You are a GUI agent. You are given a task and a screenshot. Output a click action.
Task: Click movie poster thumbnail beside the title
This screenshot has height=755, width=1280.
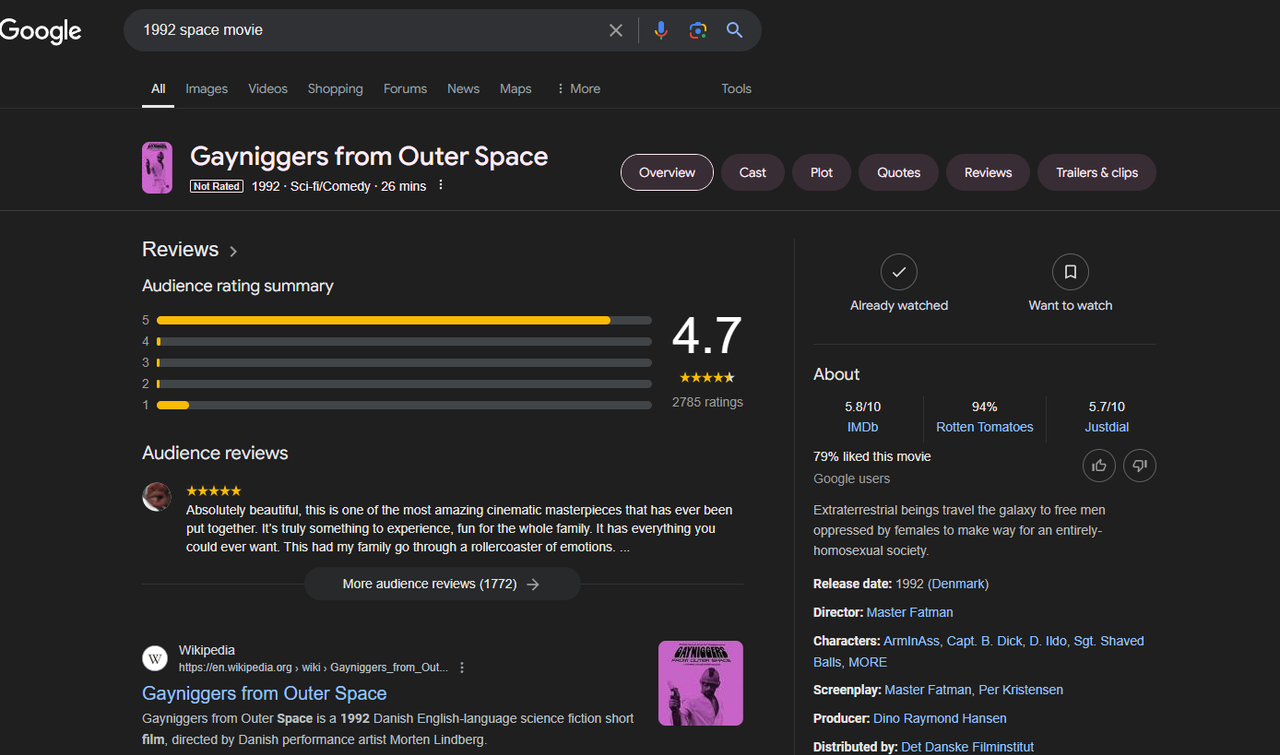[x=157, y=168]
